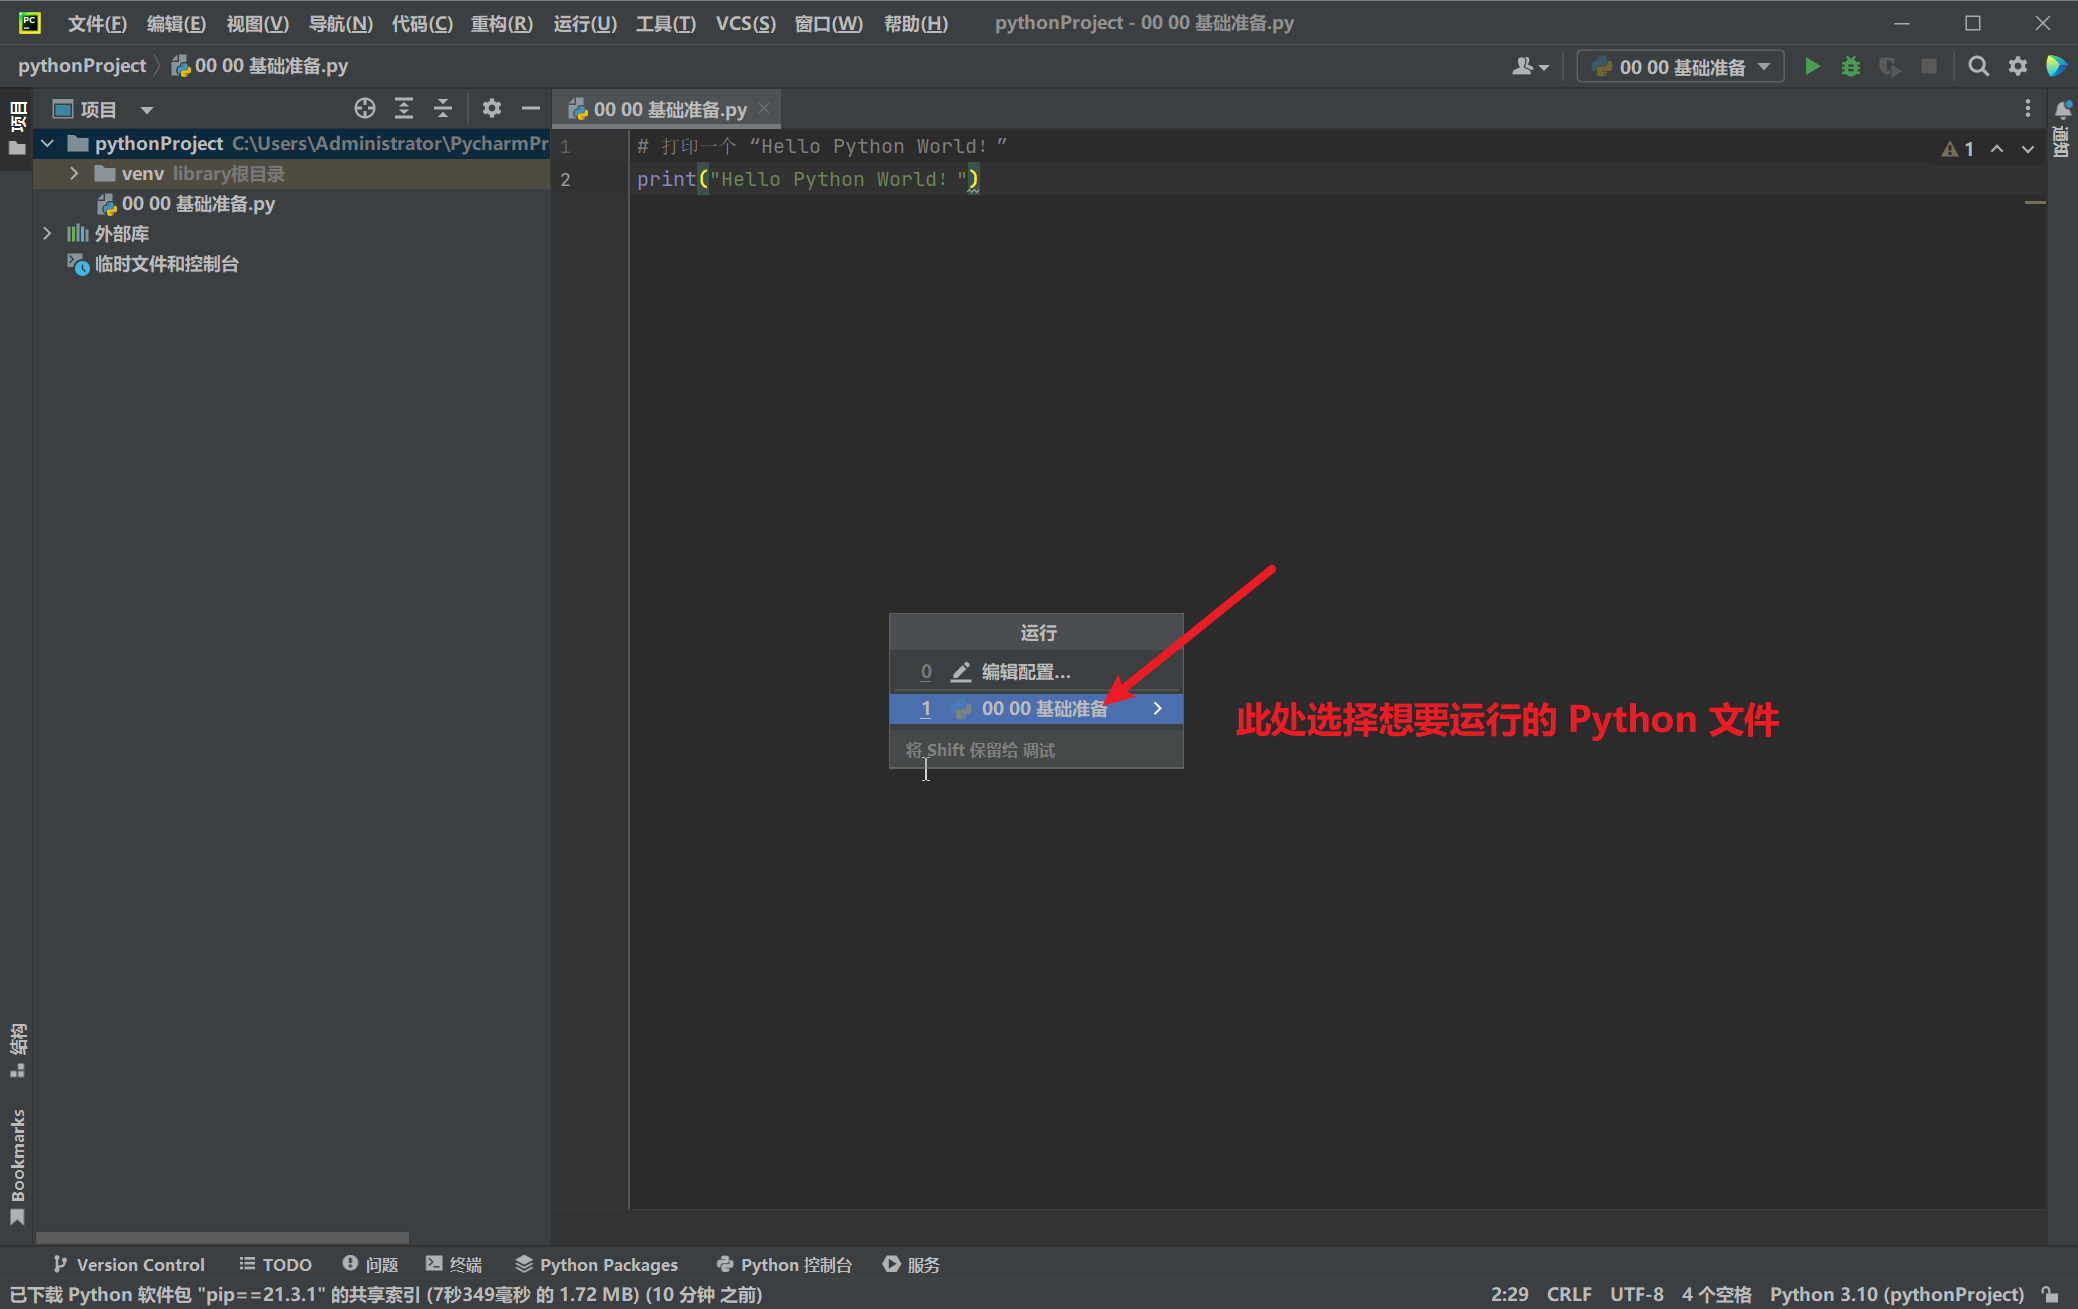Expand the 00 00 基础准备 run config arrow

pos(1158,707)
